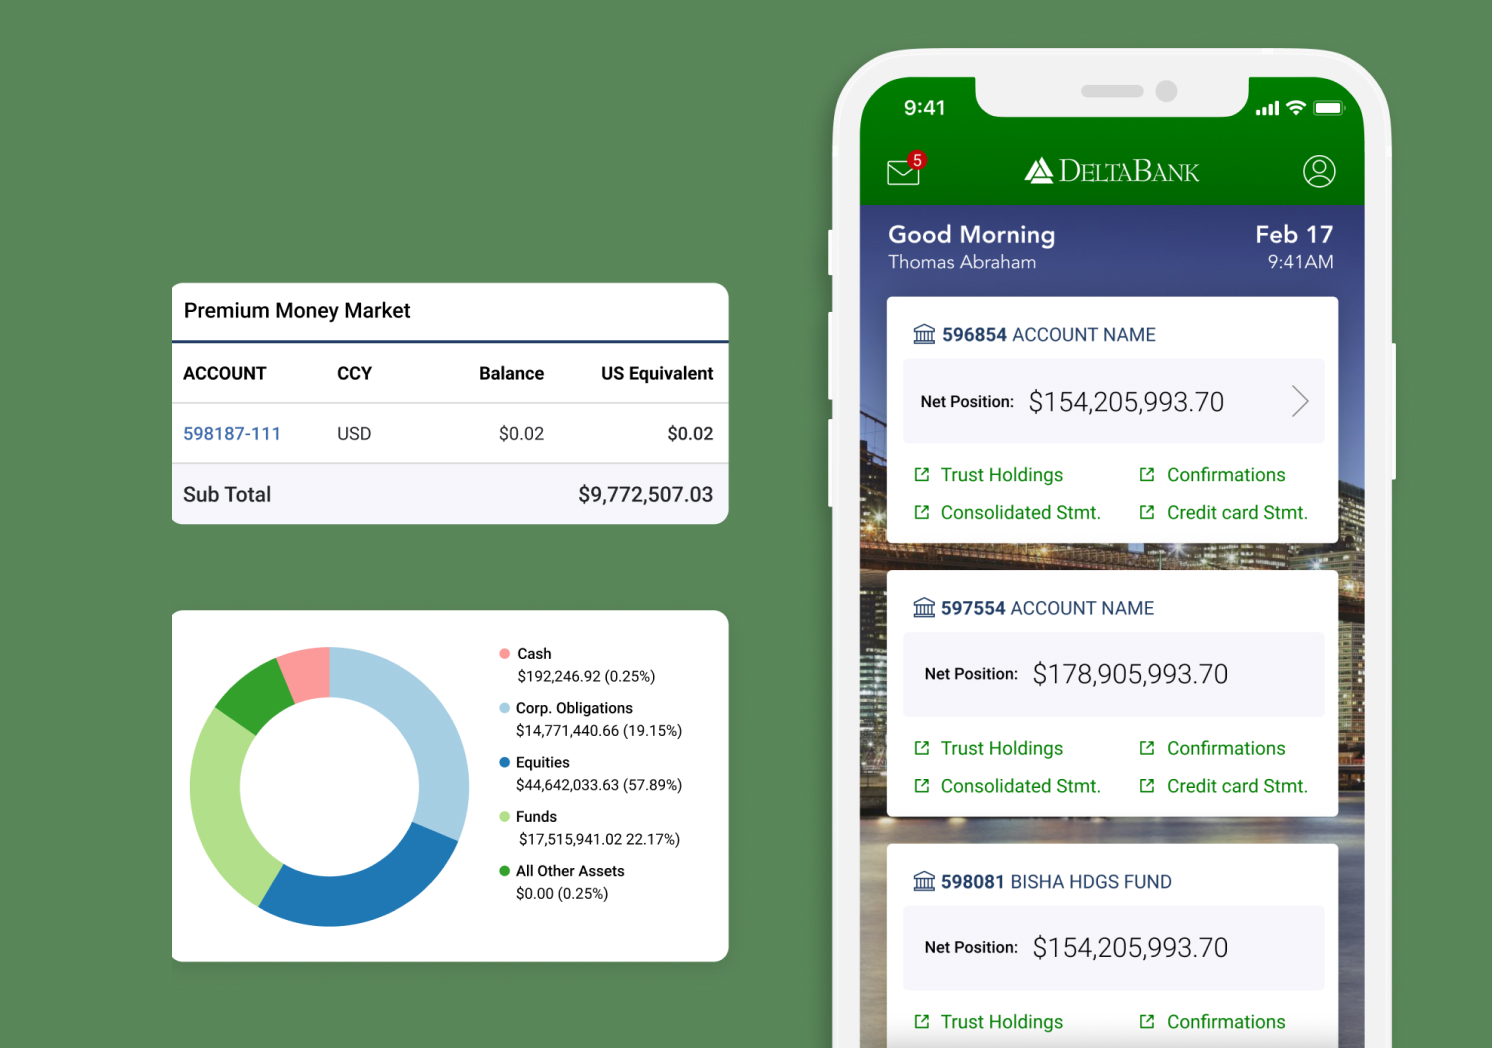Click the Sub Total value $9,772,507.03
1492x1048 pixels.
tap(646, 494)
